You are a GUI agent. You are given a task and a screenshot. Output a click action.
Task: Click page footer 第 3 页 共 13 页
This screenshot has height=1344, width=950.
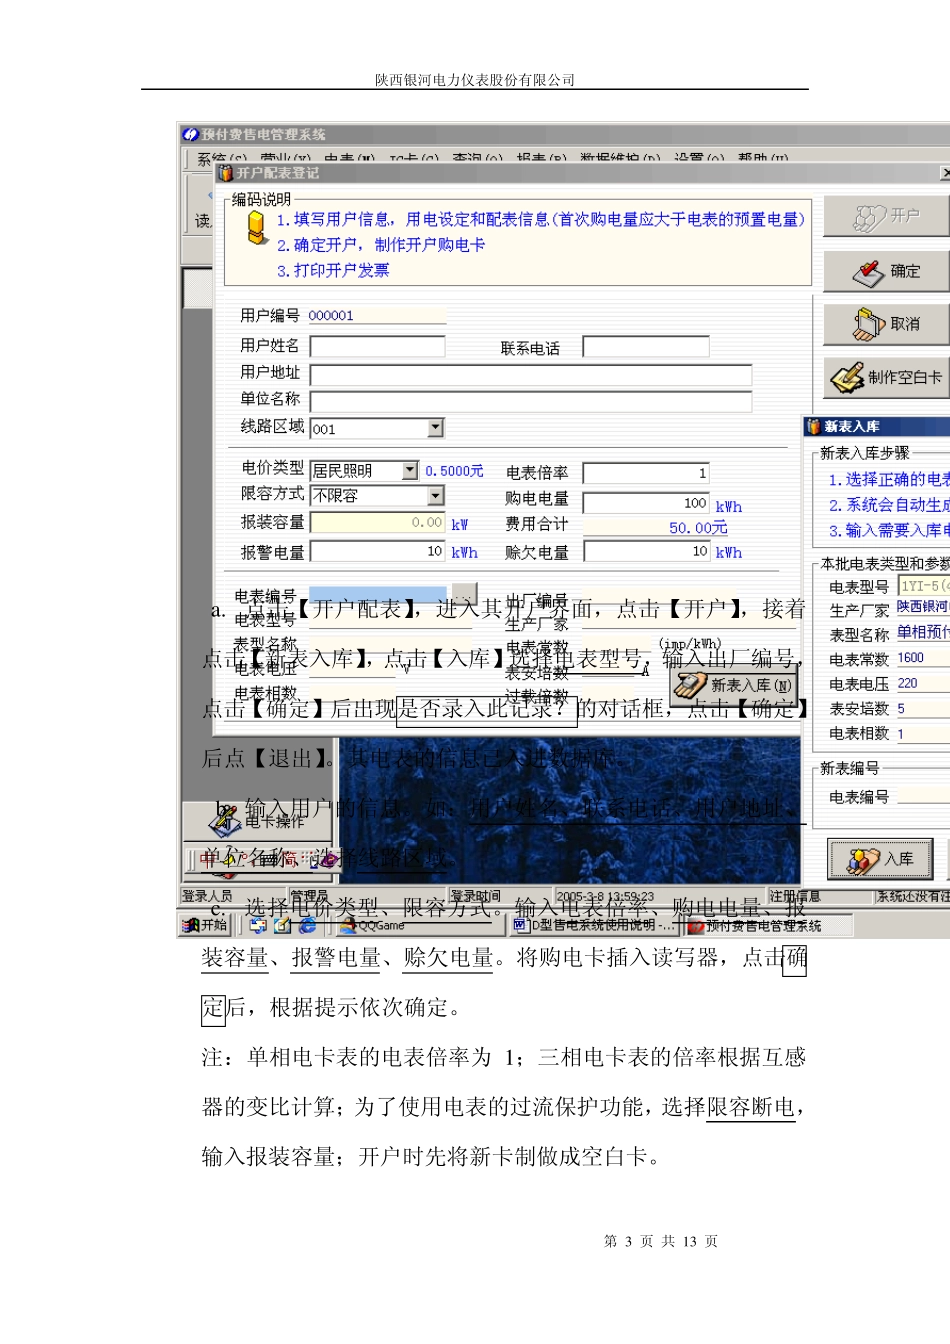(661, 1241)
